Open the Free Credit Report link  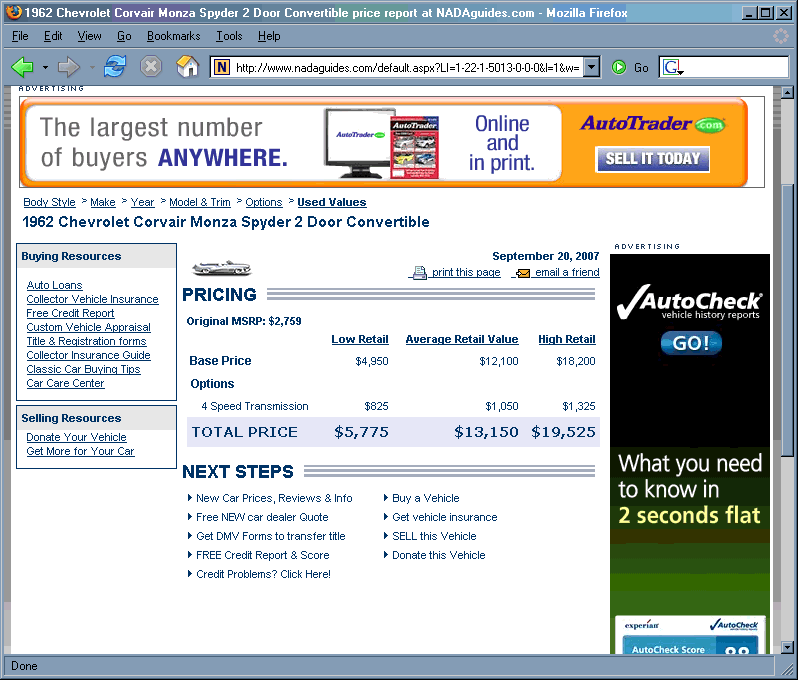[x=70, y=313]
